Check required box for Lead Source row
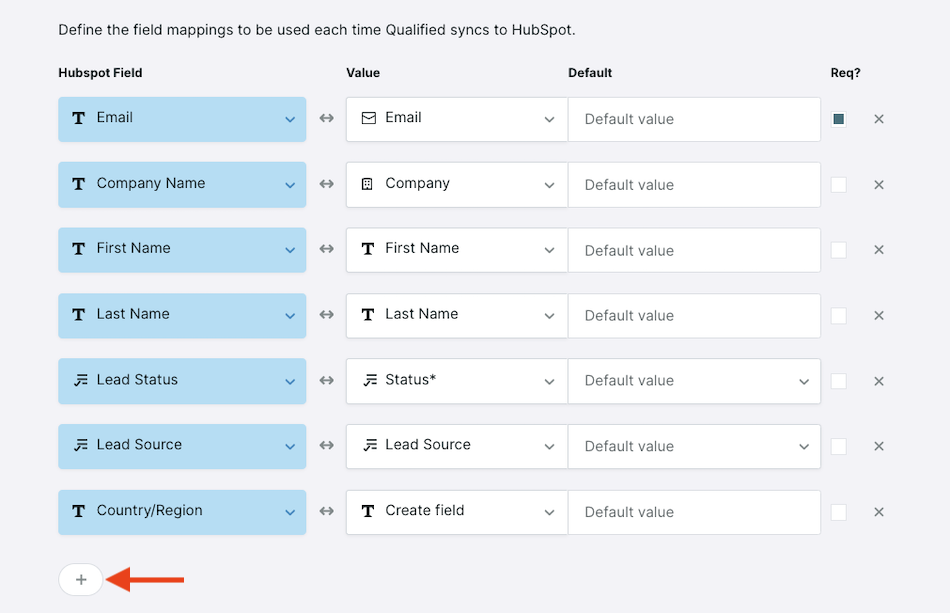Image resolution: width=950 pixels, height=613 pixels. [839, 446]
